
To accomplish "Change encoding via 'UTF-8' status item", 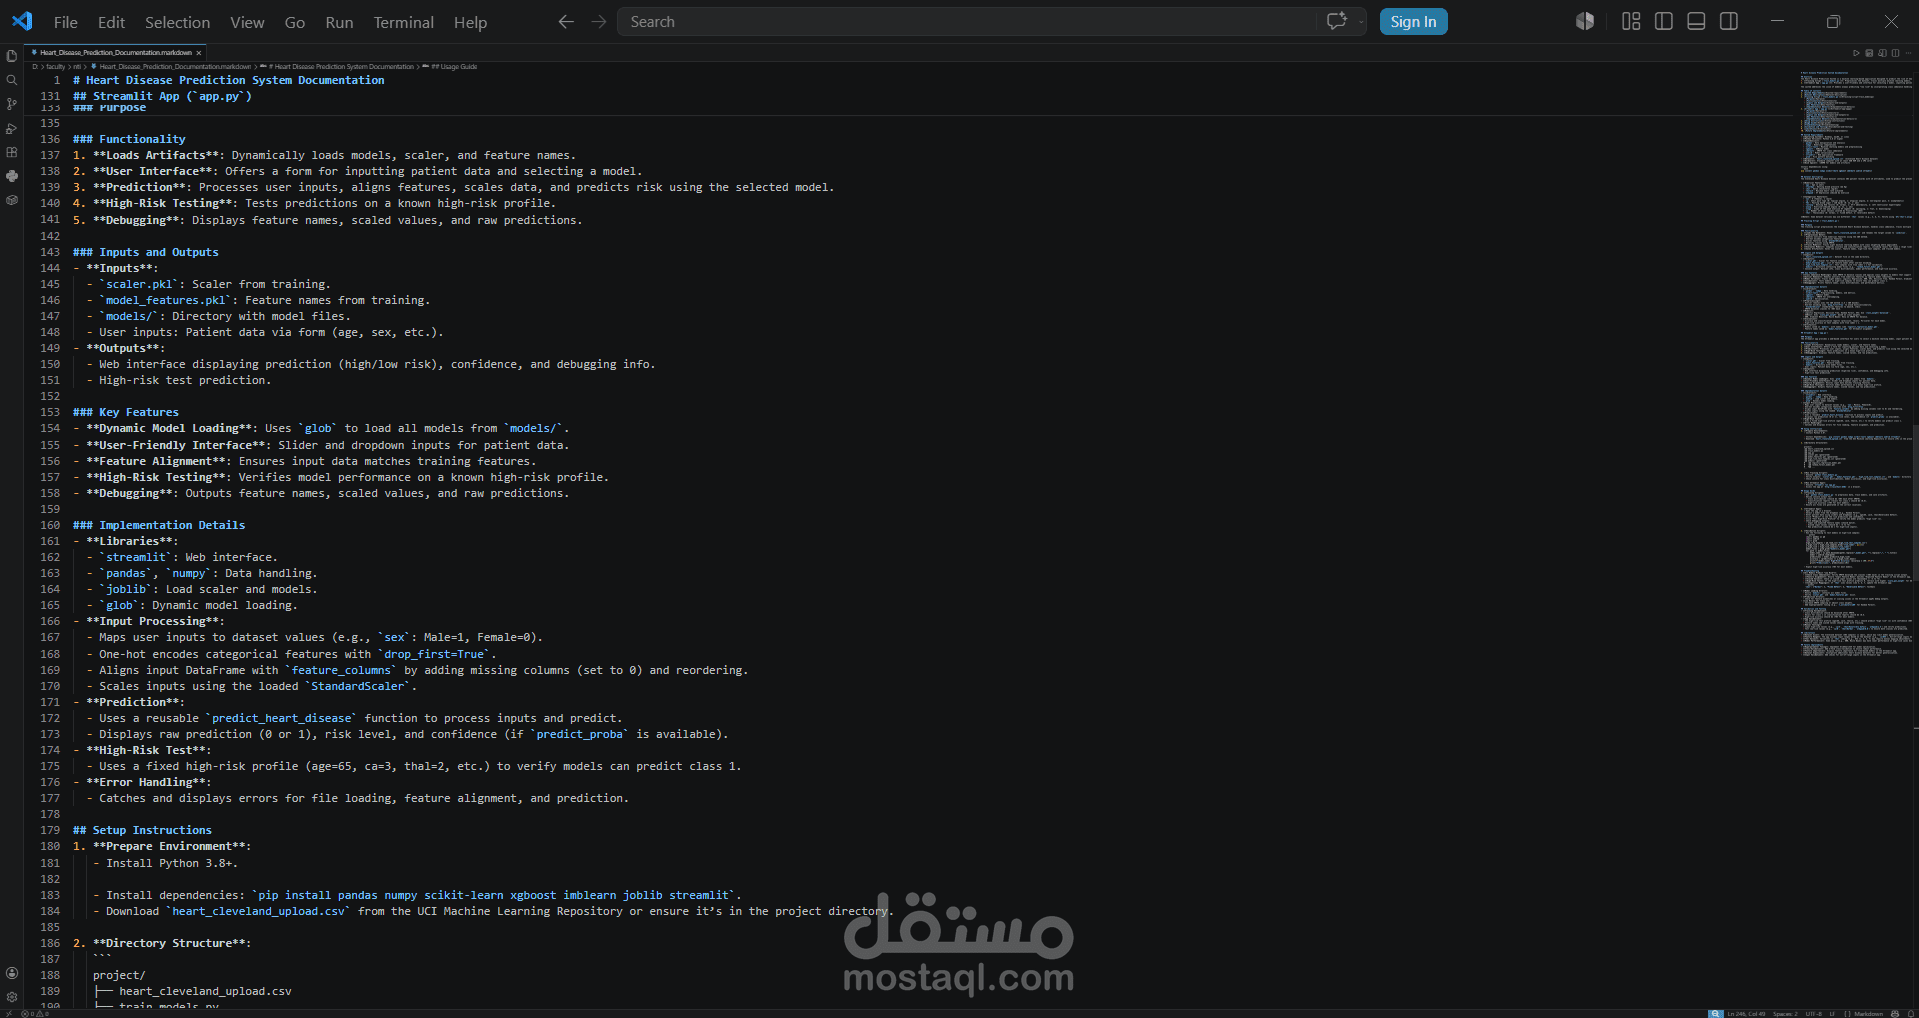I will pos(1813,1013).
